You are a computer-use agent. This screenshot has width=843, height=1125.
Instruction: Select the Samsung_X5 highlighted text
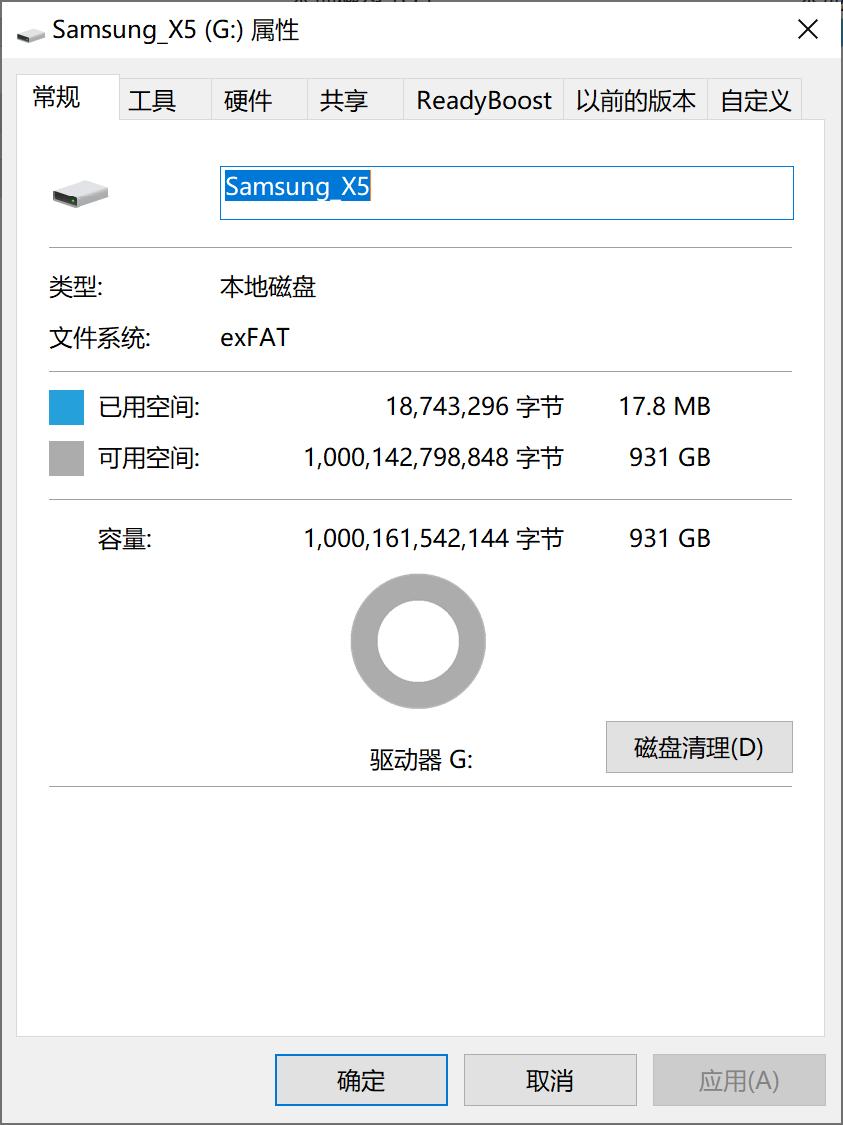297,188
